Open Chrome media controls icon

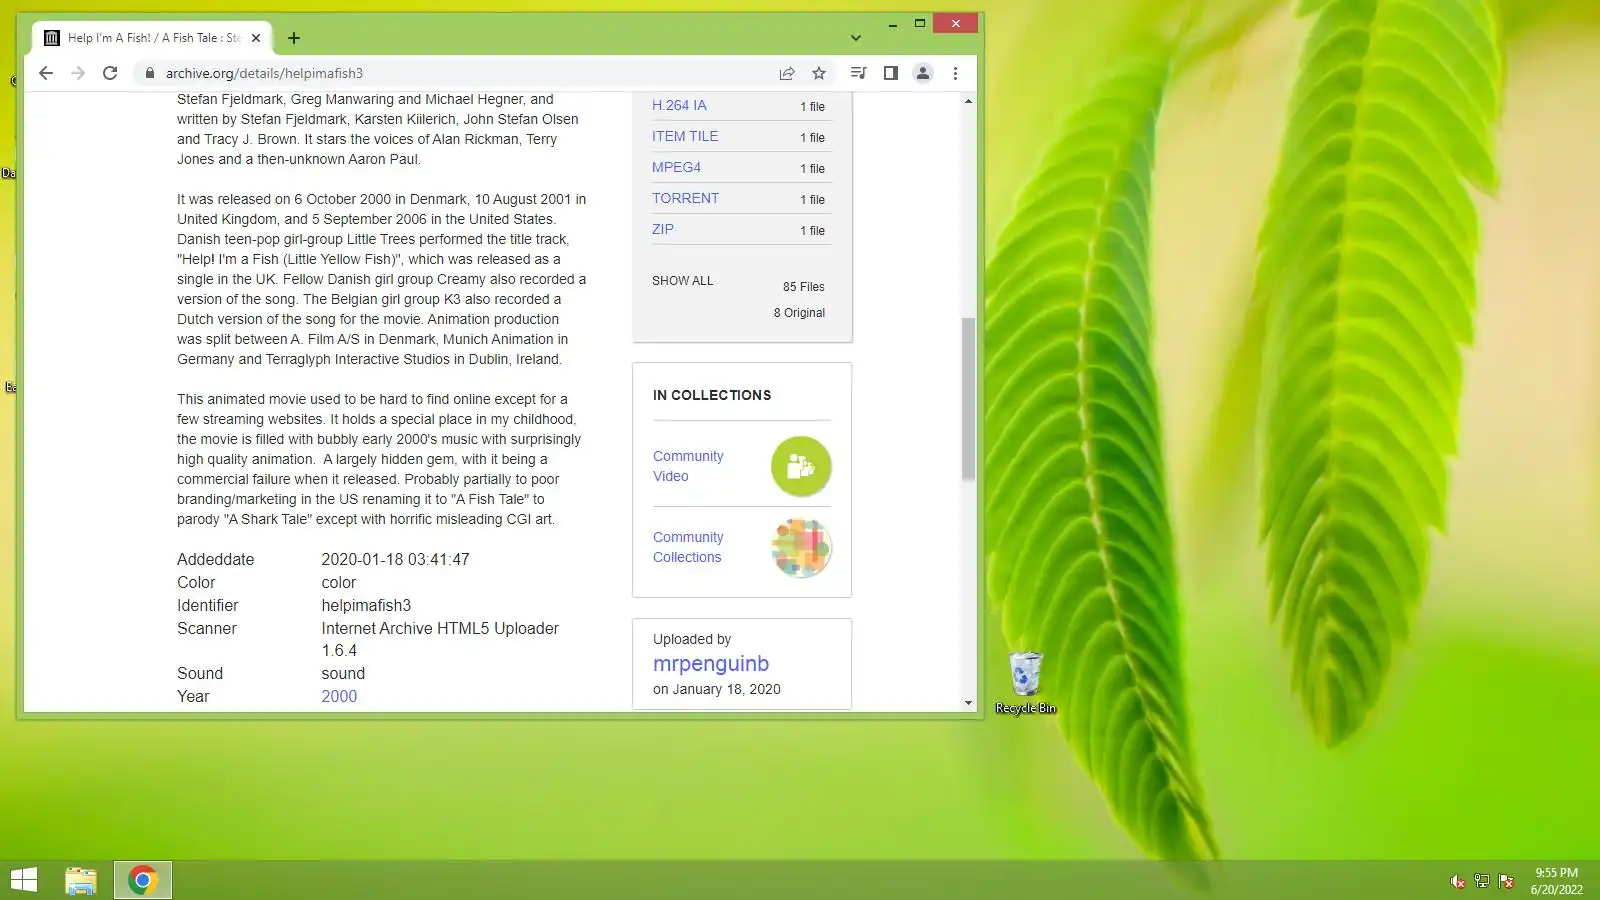click(858, 73)
